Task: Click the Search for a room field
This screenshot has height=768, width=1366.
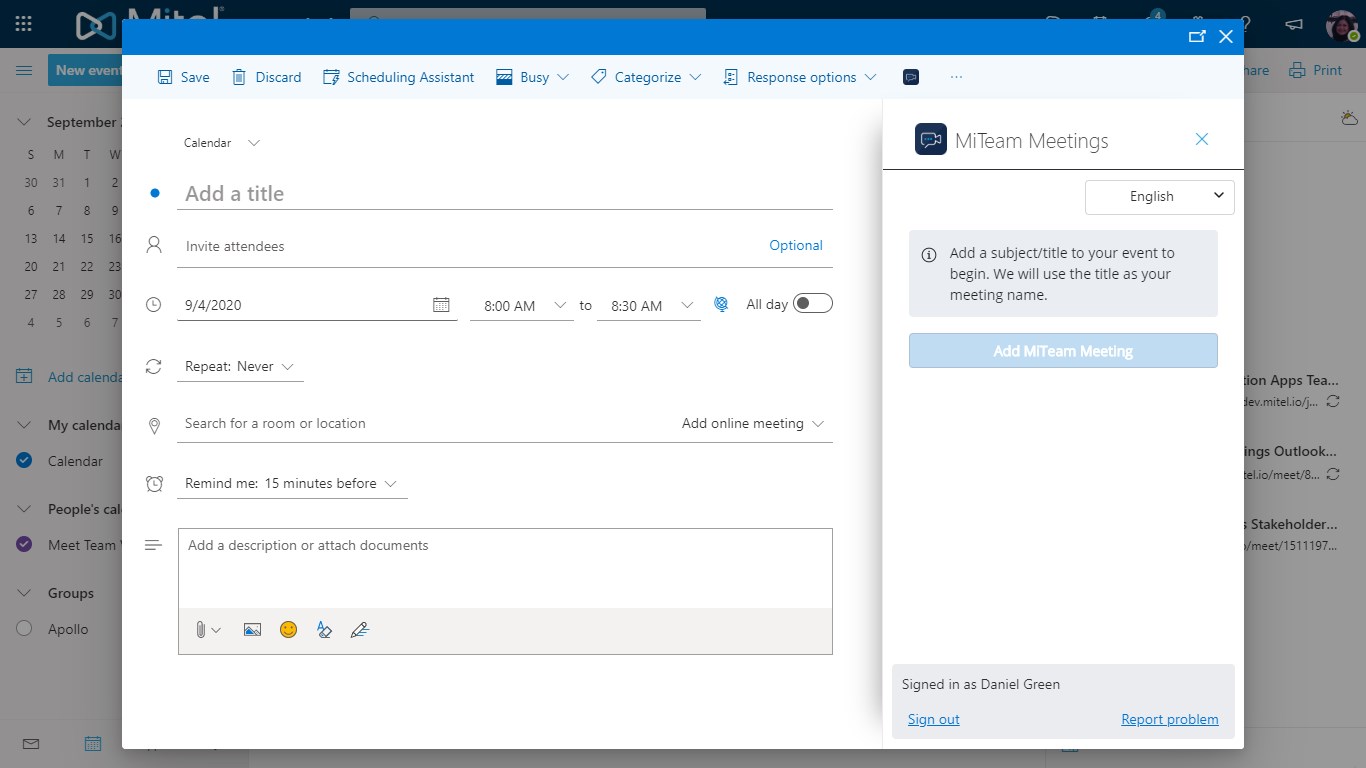Action: 425,424
